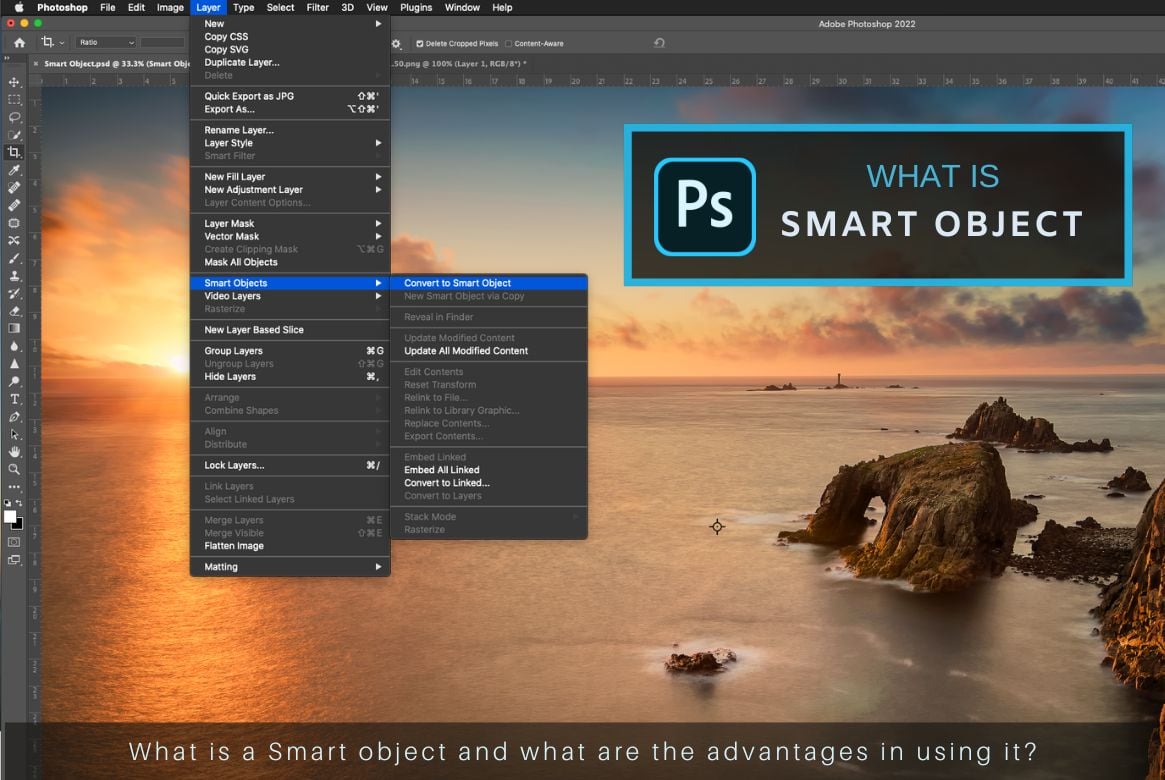Activate the Zoom tool
Viewport: 1165px width, 780px height.
pyautogui.click(x=14, y=468)
